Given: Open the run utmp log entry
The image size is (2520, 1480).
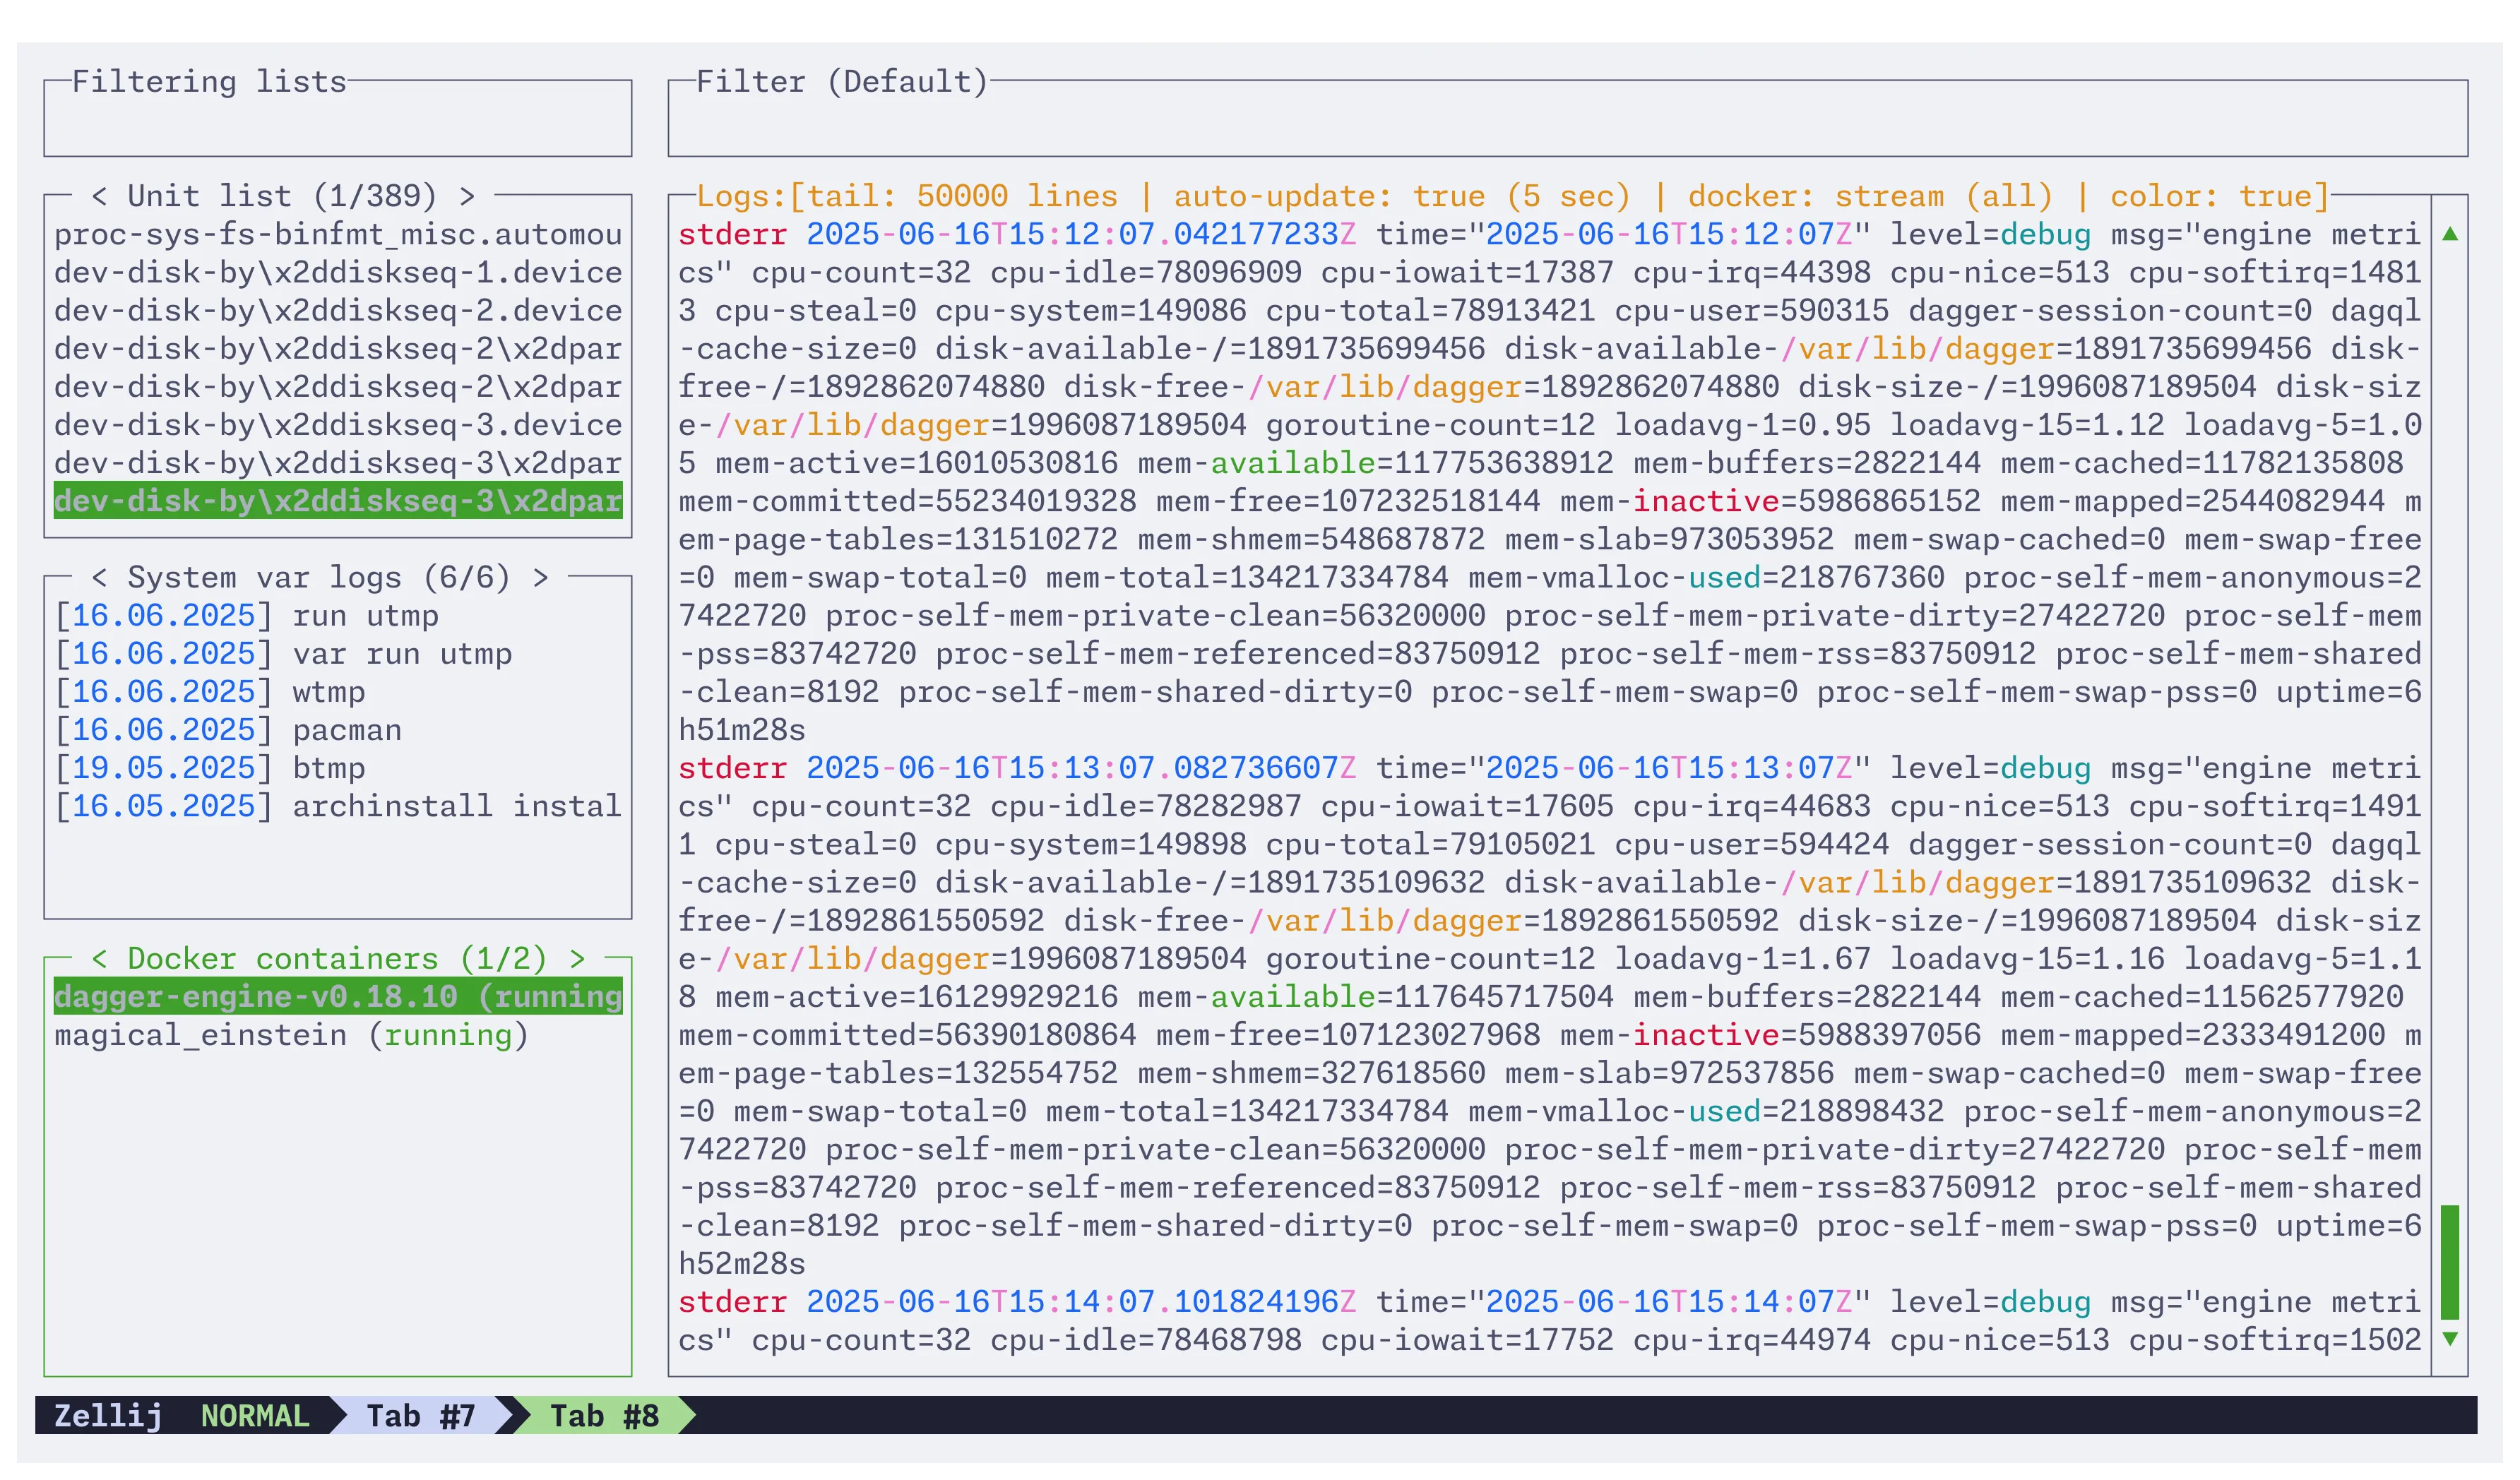Looking at the screenshot, I should point(338,616).
